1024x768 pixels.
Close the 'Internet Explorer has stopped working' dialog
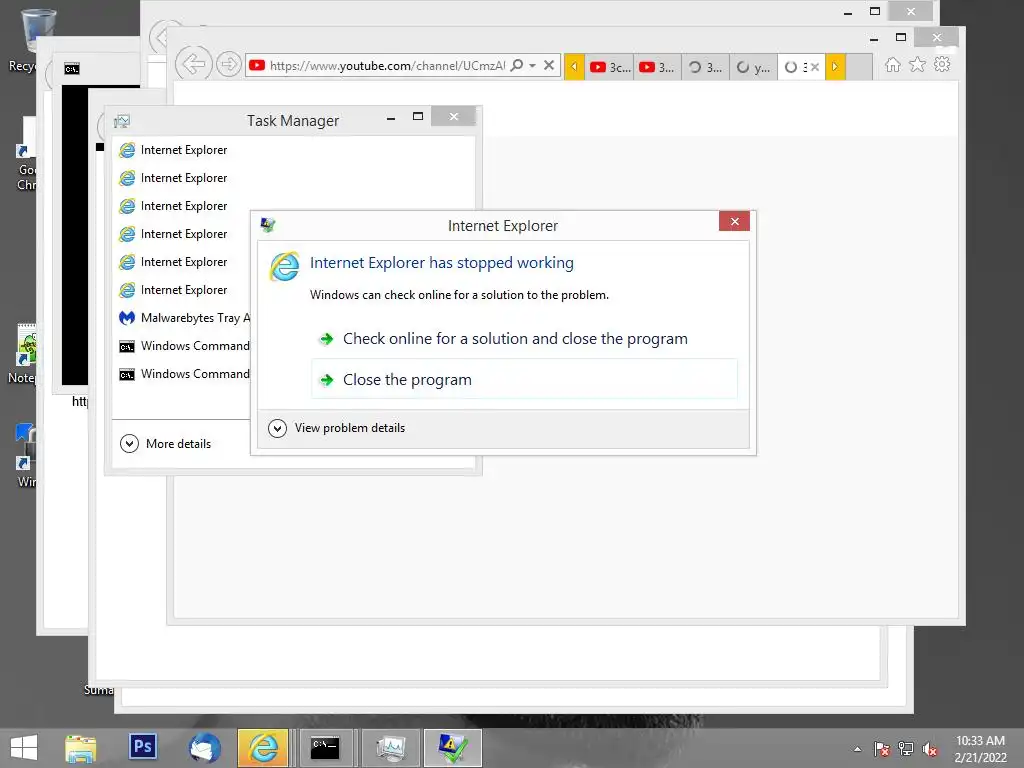pyautogui.click(x=734, y=221)
